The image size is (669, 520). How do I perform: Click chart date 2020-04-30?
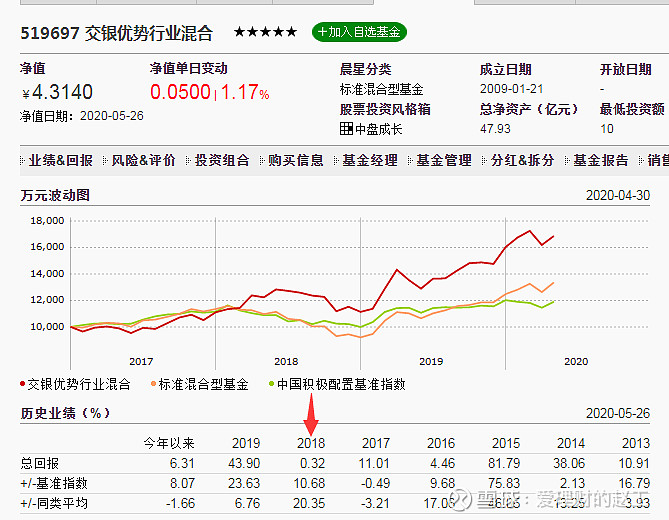point(618,195)
